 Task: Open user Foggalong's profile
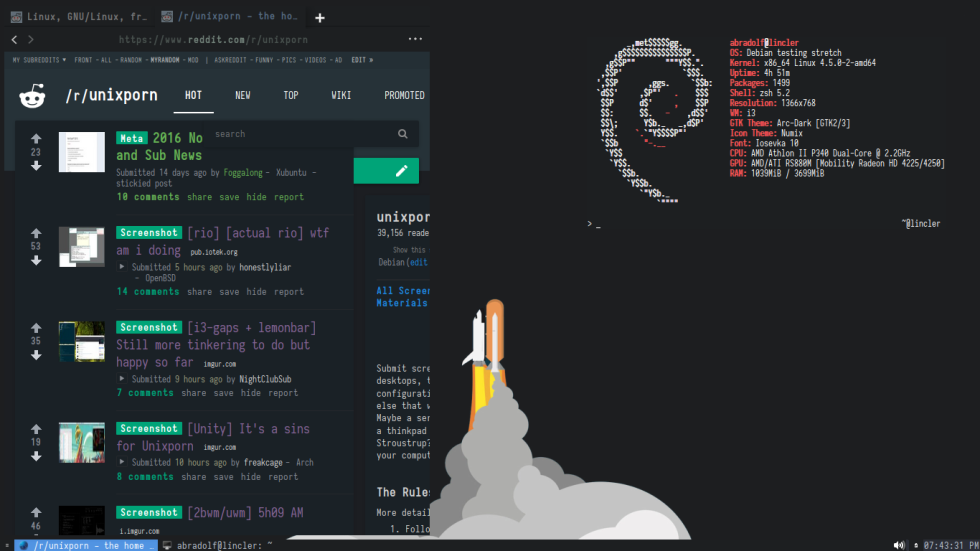[x=243, y=173]
